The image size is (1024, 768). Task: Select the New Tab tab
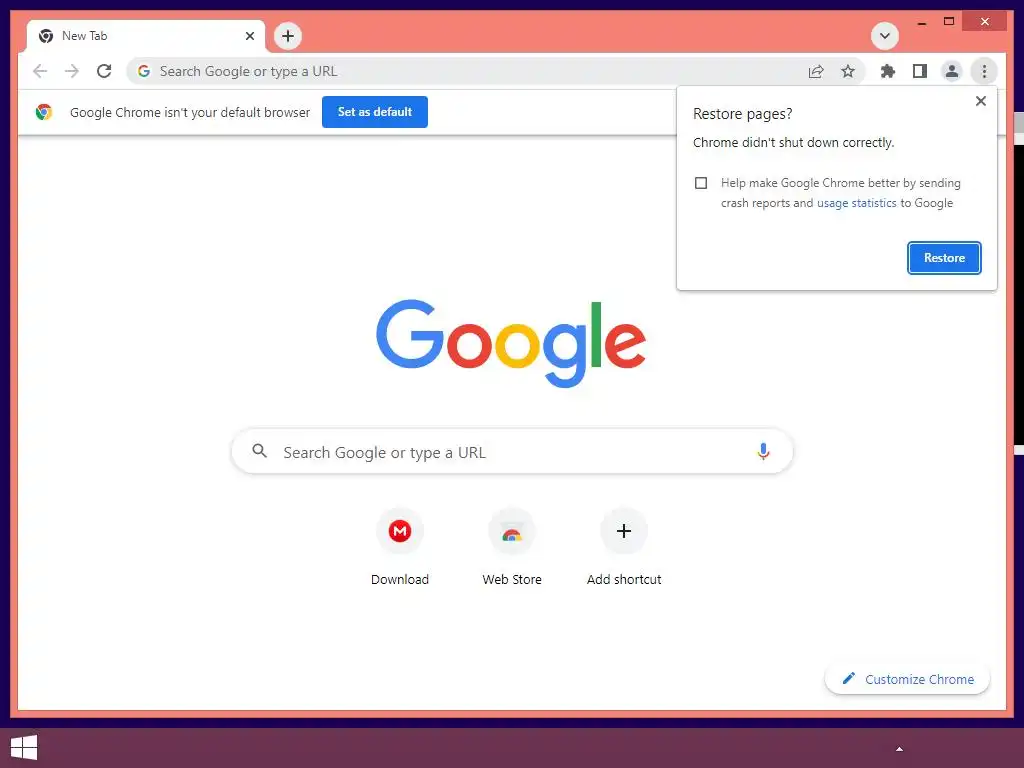146,36
